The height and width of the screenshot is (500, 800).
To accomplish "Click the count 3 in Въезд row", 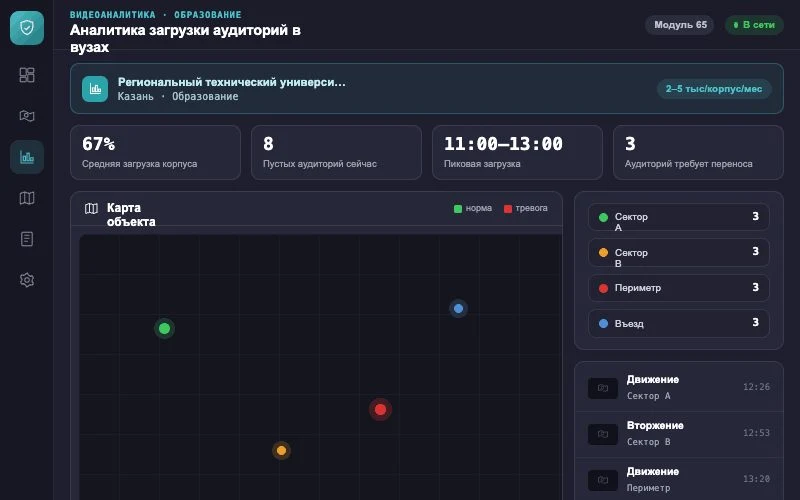I will [755, 322].
